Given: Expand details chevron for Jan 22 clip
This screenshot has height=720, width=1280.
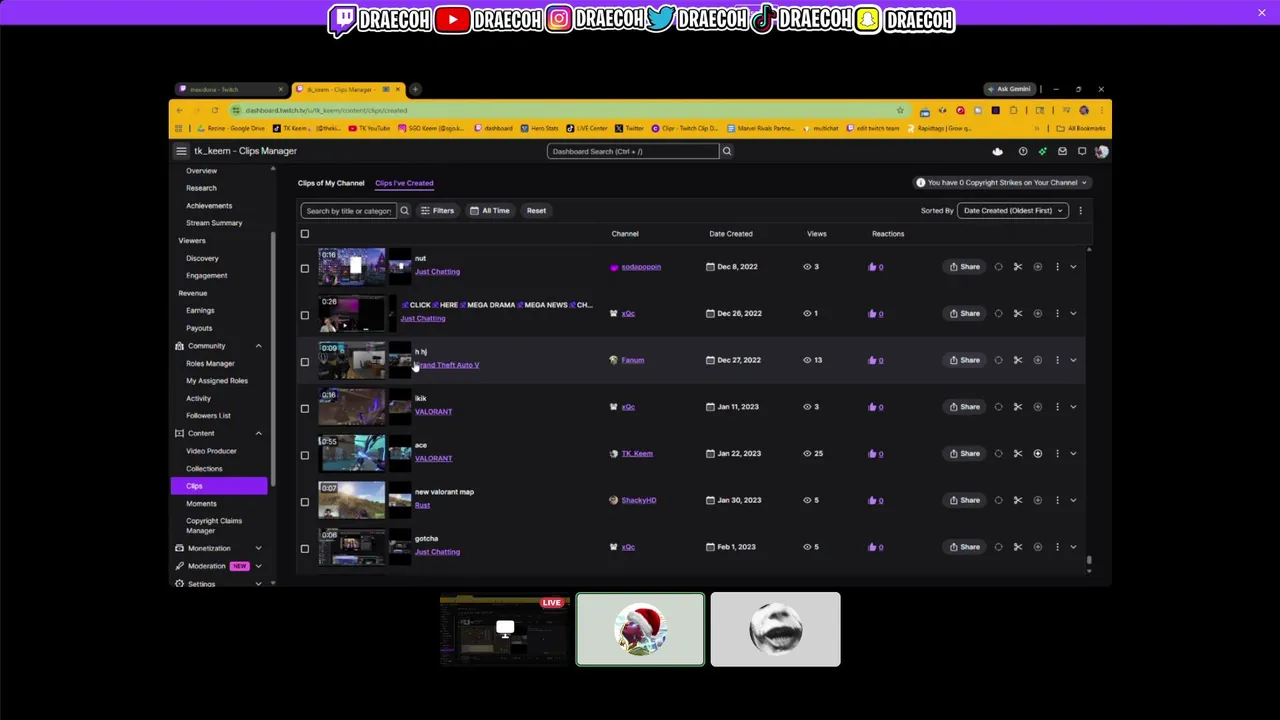Looking at the screenshot, I should [1073, 453].
